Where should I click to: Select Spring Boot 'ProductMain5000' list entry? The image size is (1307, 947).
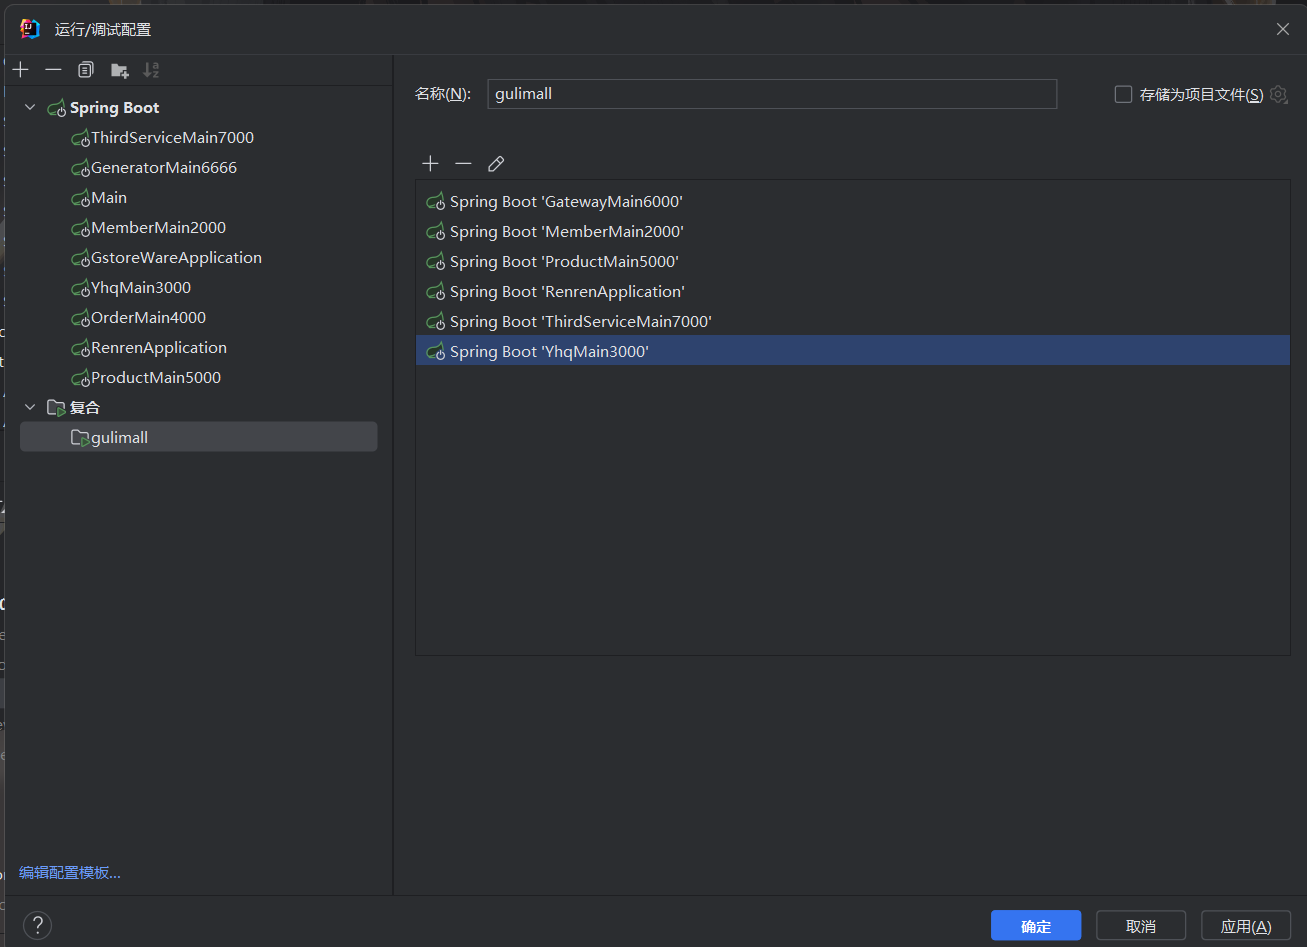tap(852, 261)
